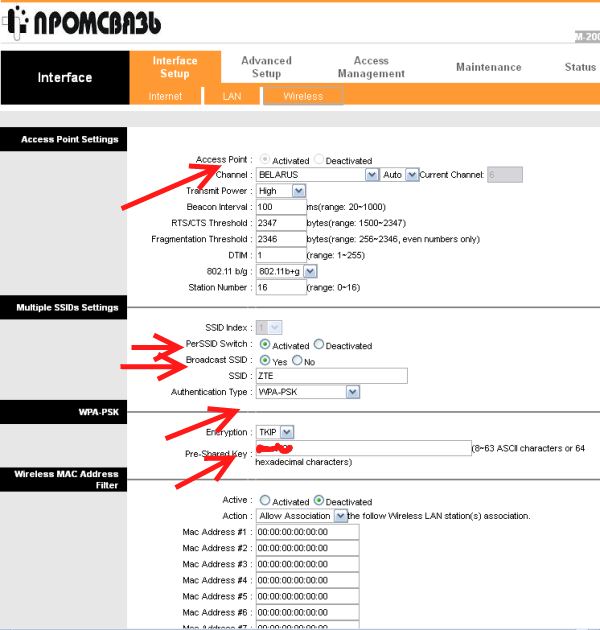The width and height of the screenshot is (600, 630).
Task: Select the Internet sub-tab
Action: click(165, 96)
